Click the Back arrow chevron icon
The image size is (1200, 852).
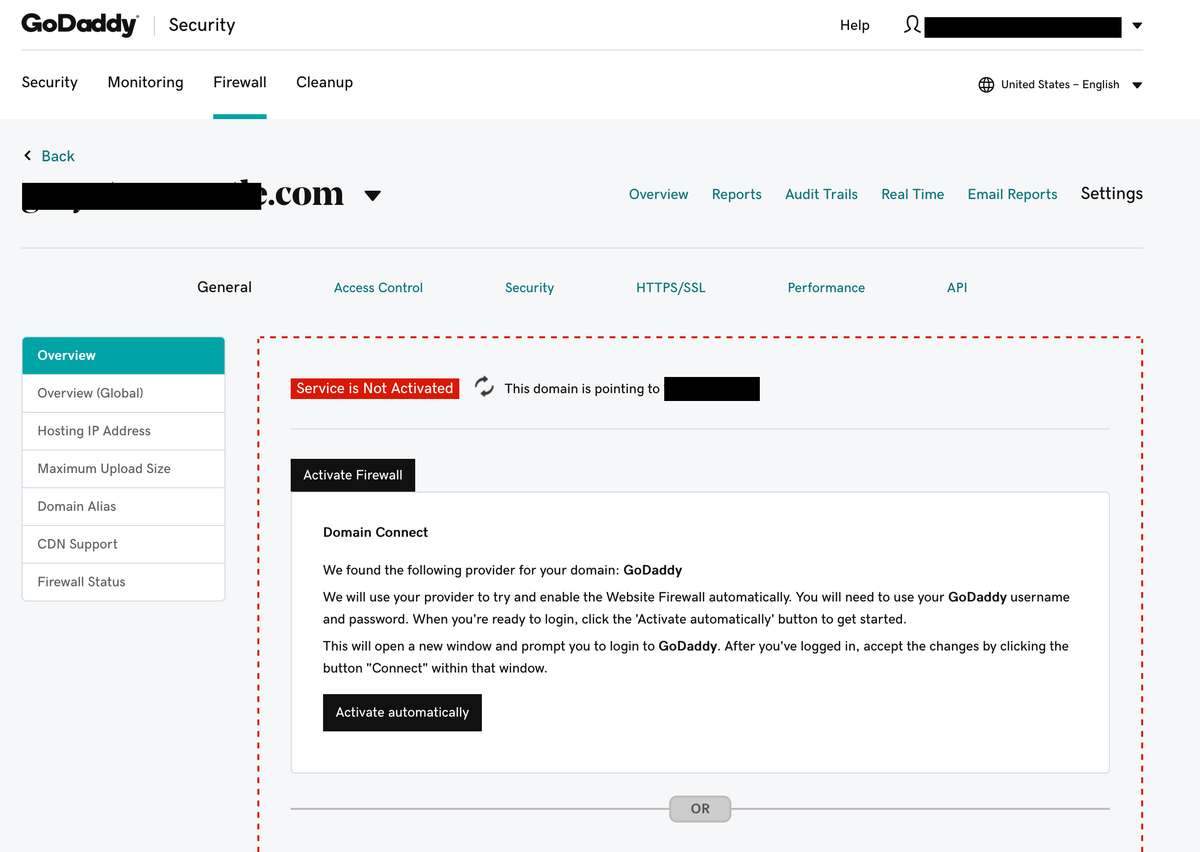28,156
